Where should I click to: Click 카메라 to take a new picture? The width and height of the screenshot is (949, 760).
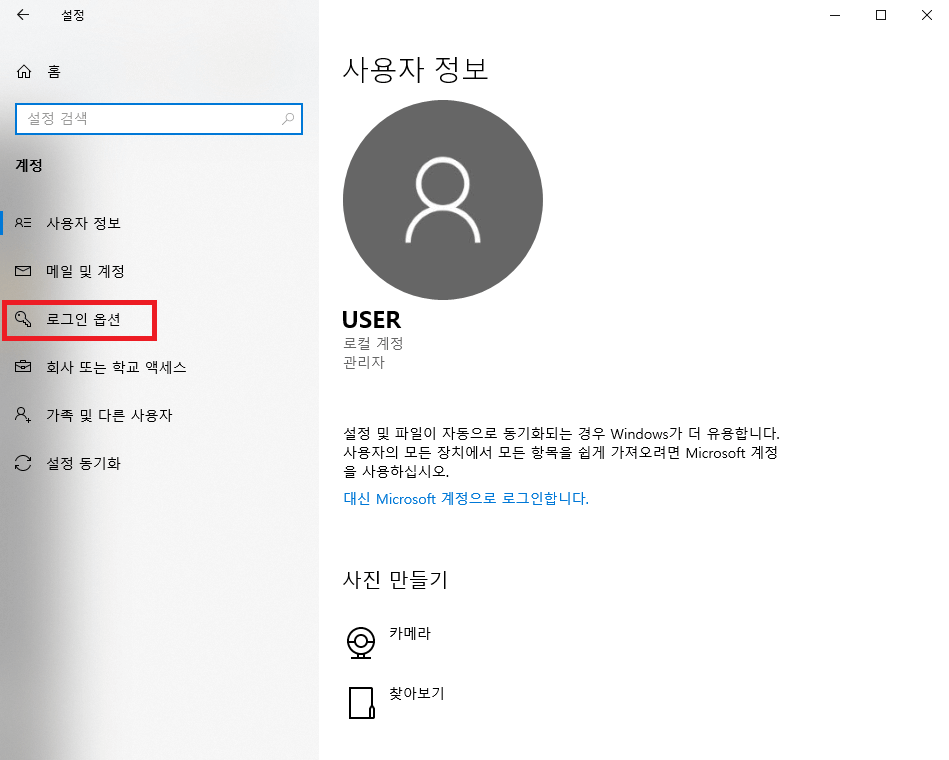click(x=411, y=632)
